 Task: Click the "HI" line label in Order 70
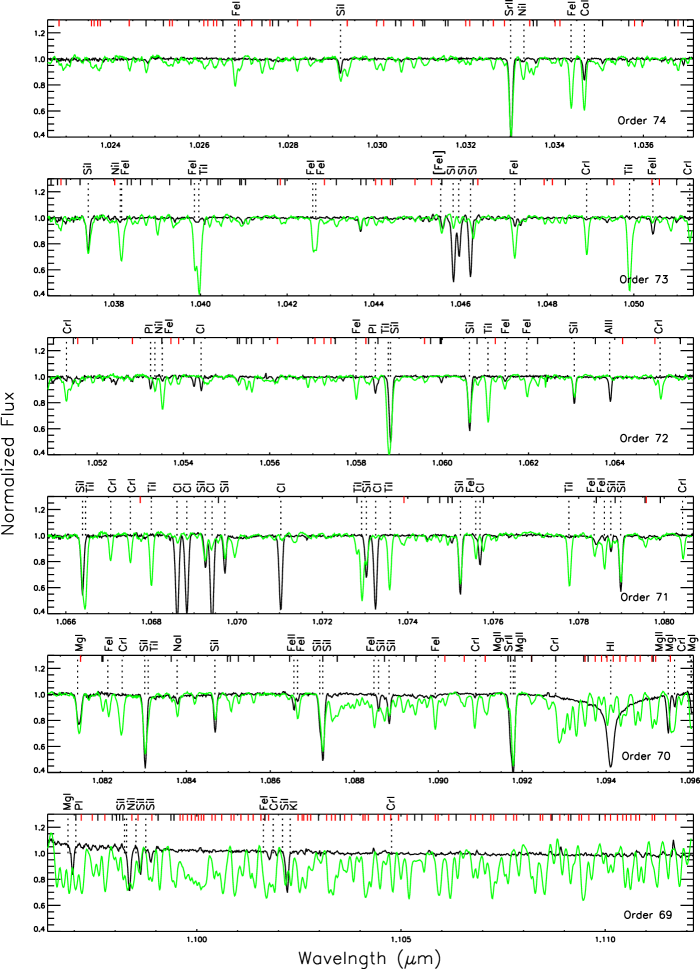pos(610,646)
